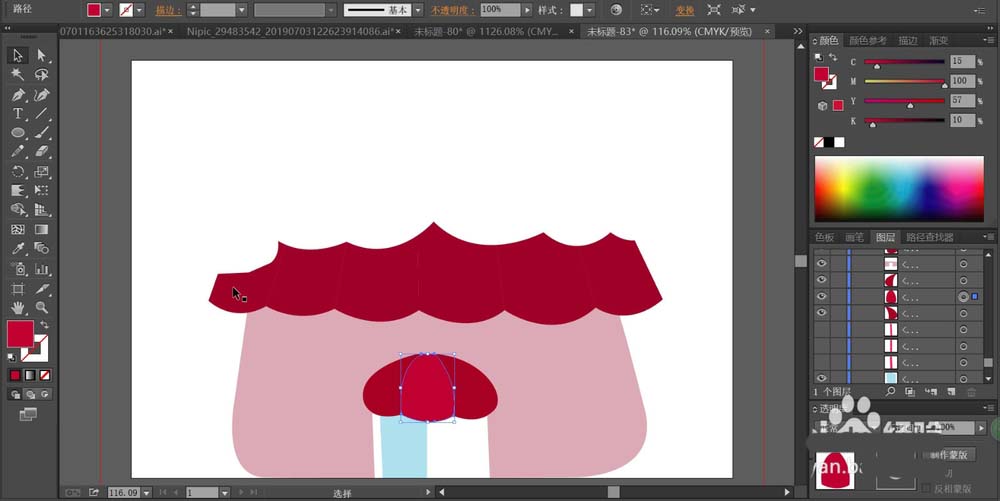Set toolbox paint mode to solid Color
Screen dimensions: 1000x501
(x=15, y=375)
